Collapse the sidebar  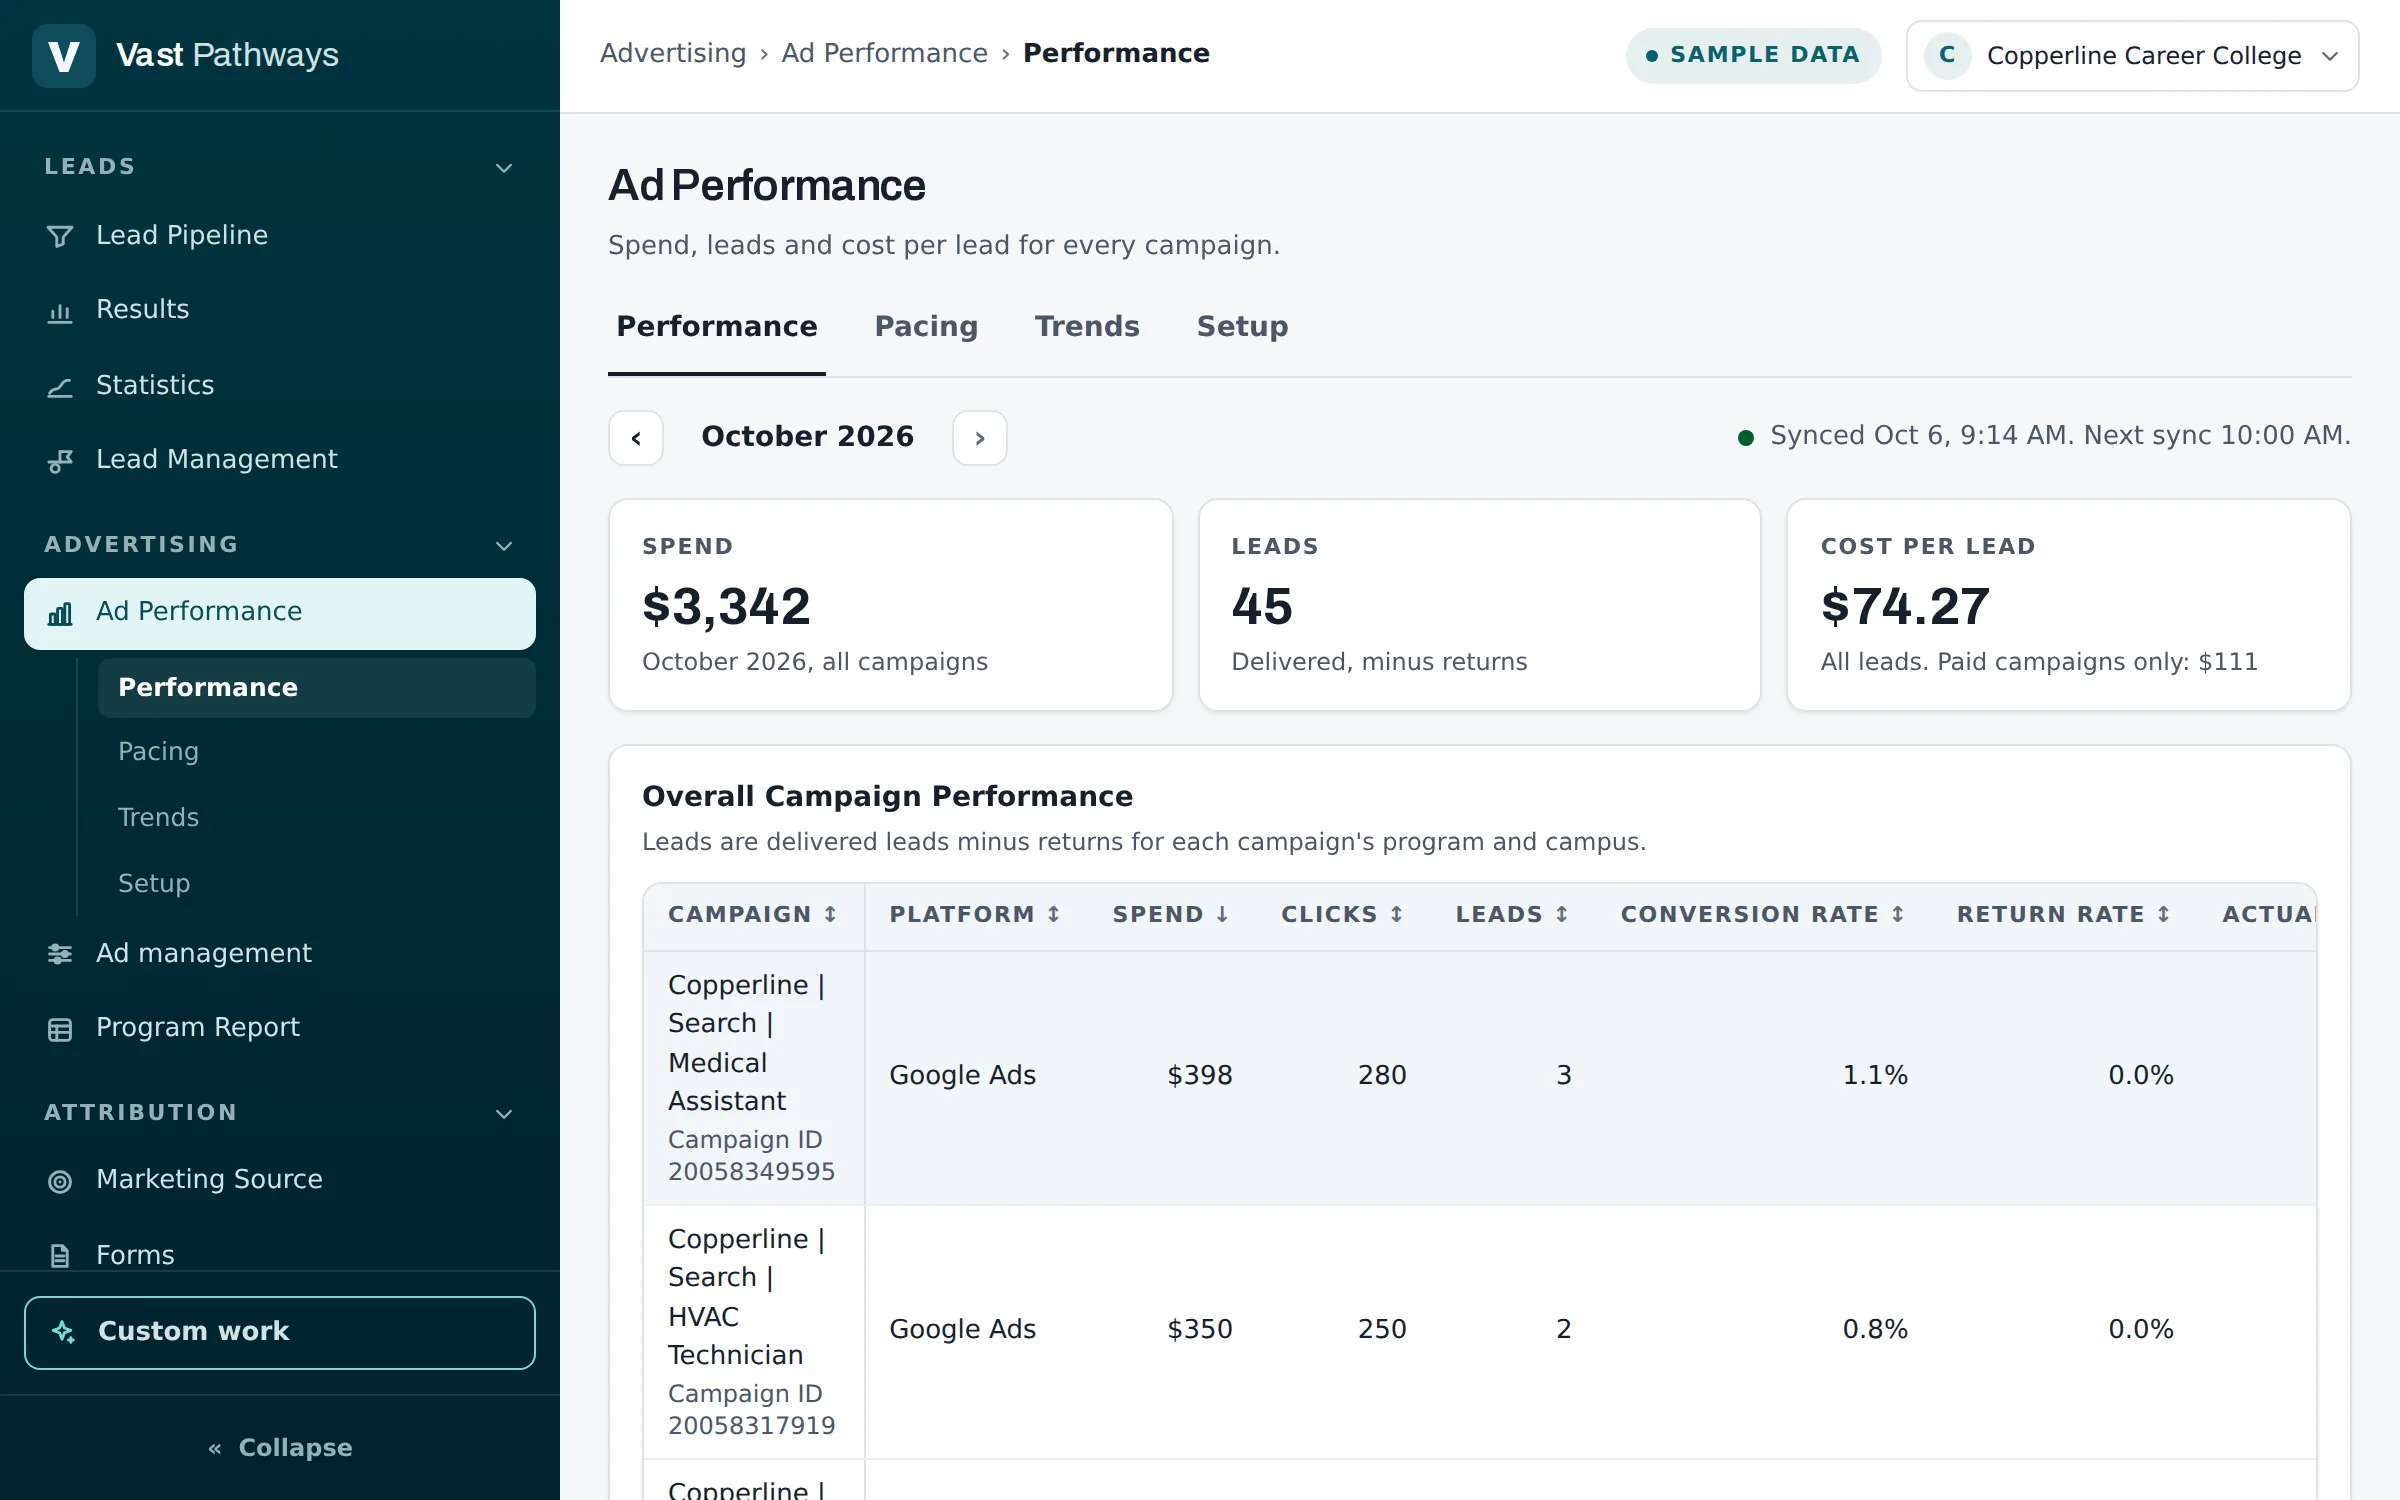280,1448
